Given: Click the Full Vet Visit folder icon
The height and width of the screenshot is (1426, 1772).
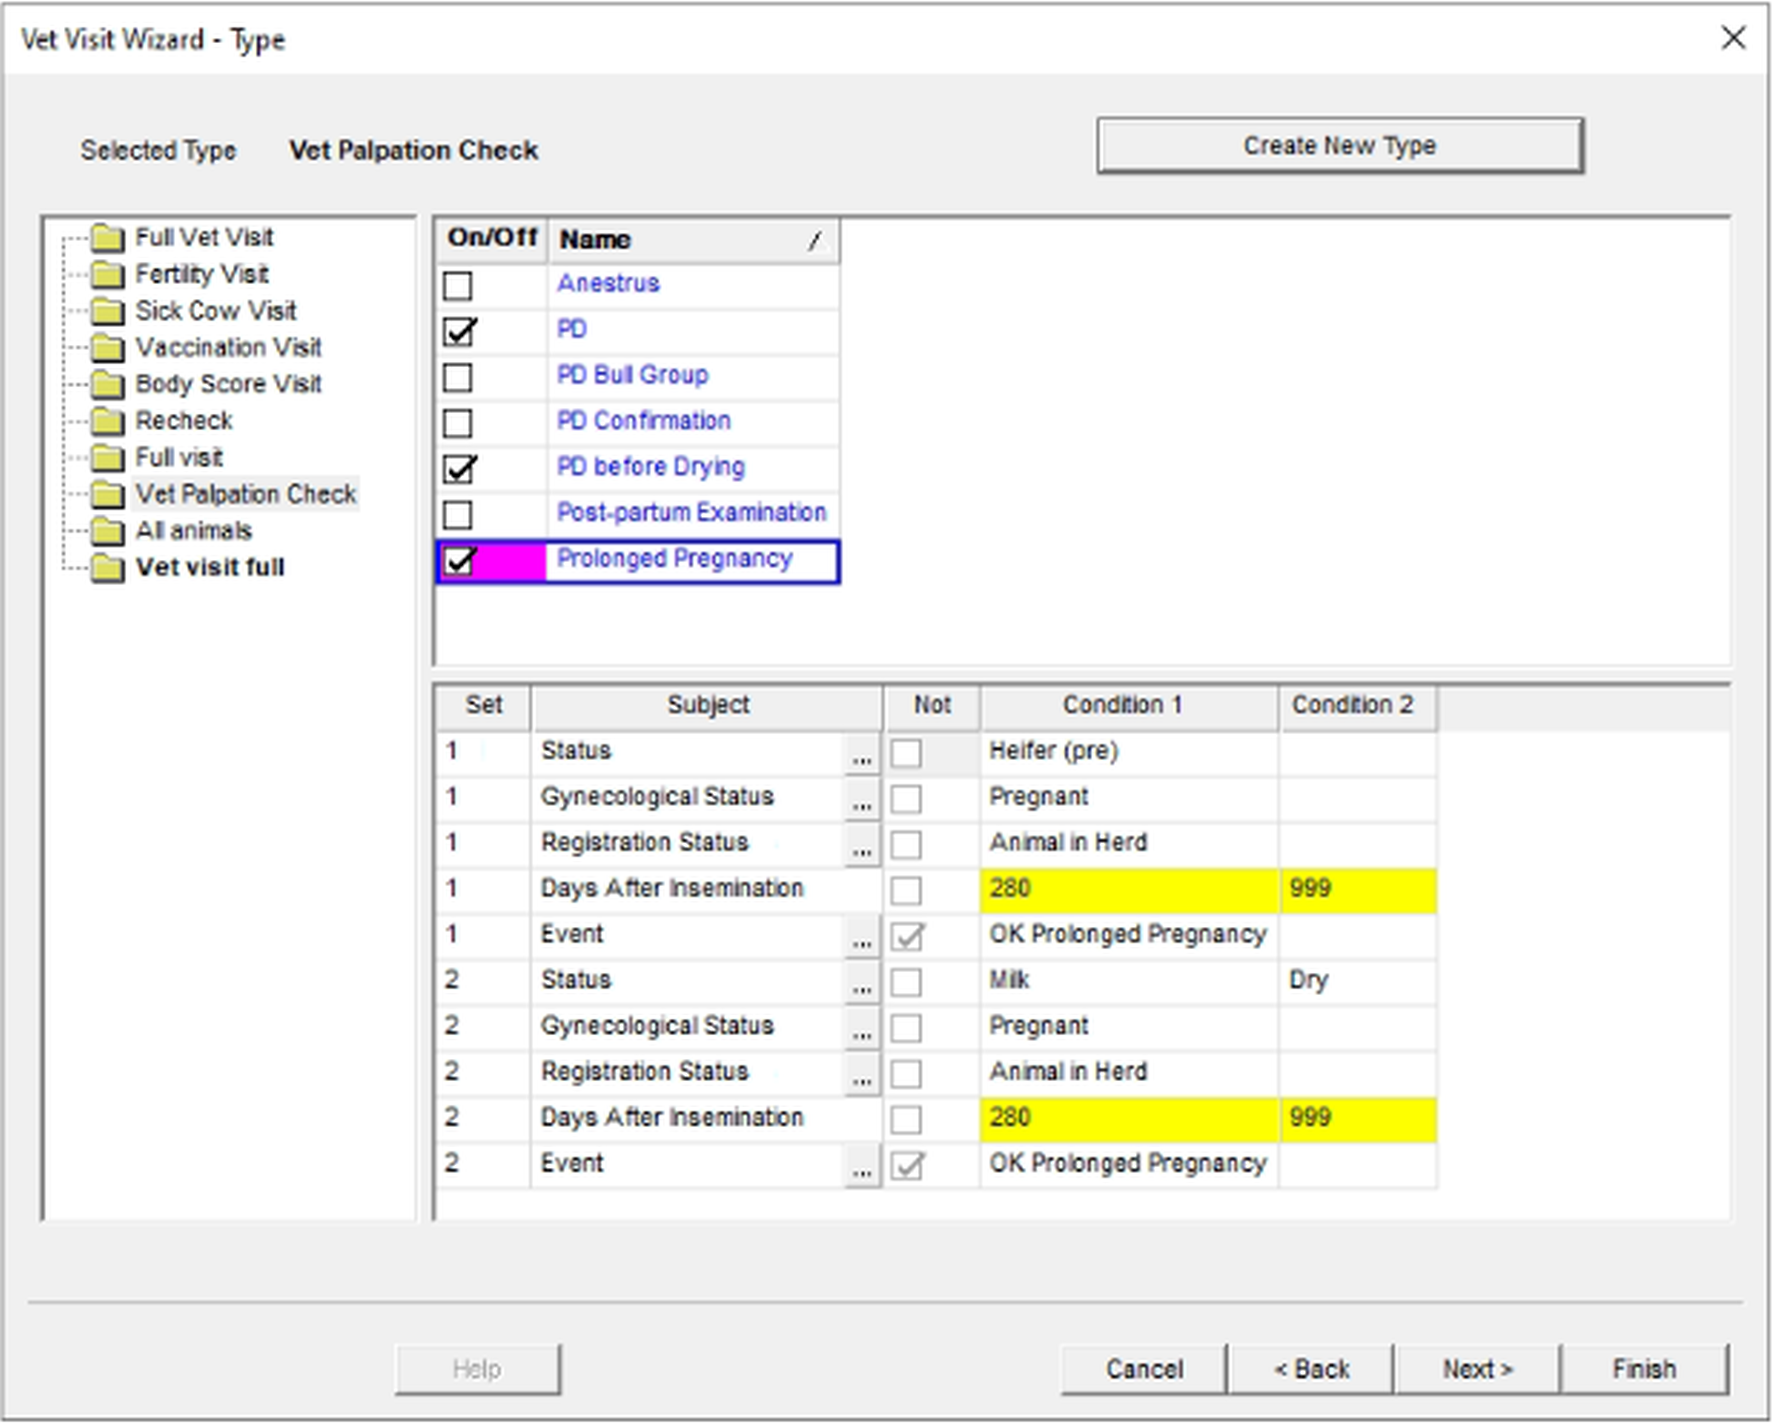Looking at the screenshot, I should pyautogui.click(x=107, y=238).
